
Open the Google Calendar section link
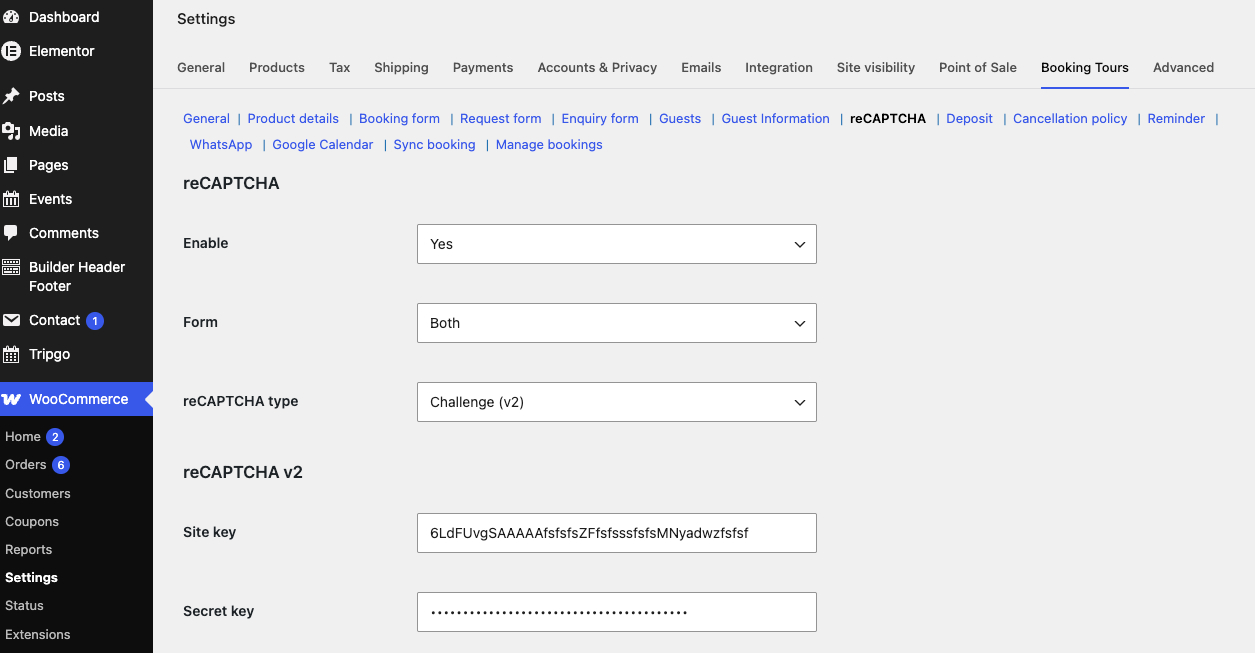click(323, 144)
